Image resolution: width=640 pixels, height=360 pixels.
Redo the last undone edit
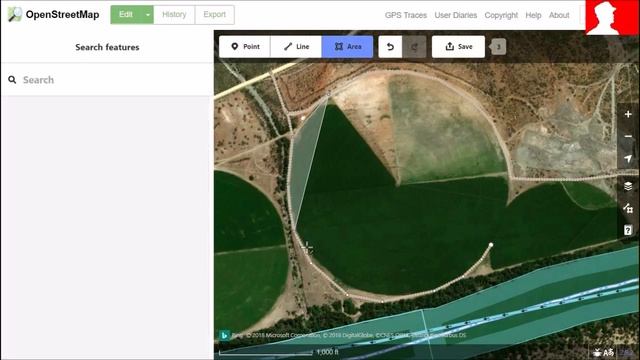pos(414,47)
